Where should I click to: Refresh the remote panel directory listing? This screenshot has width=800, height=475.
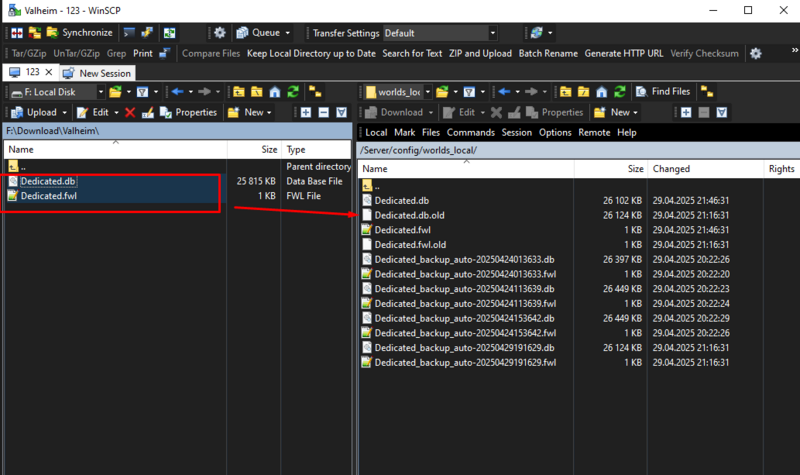[x=620, y=92]
